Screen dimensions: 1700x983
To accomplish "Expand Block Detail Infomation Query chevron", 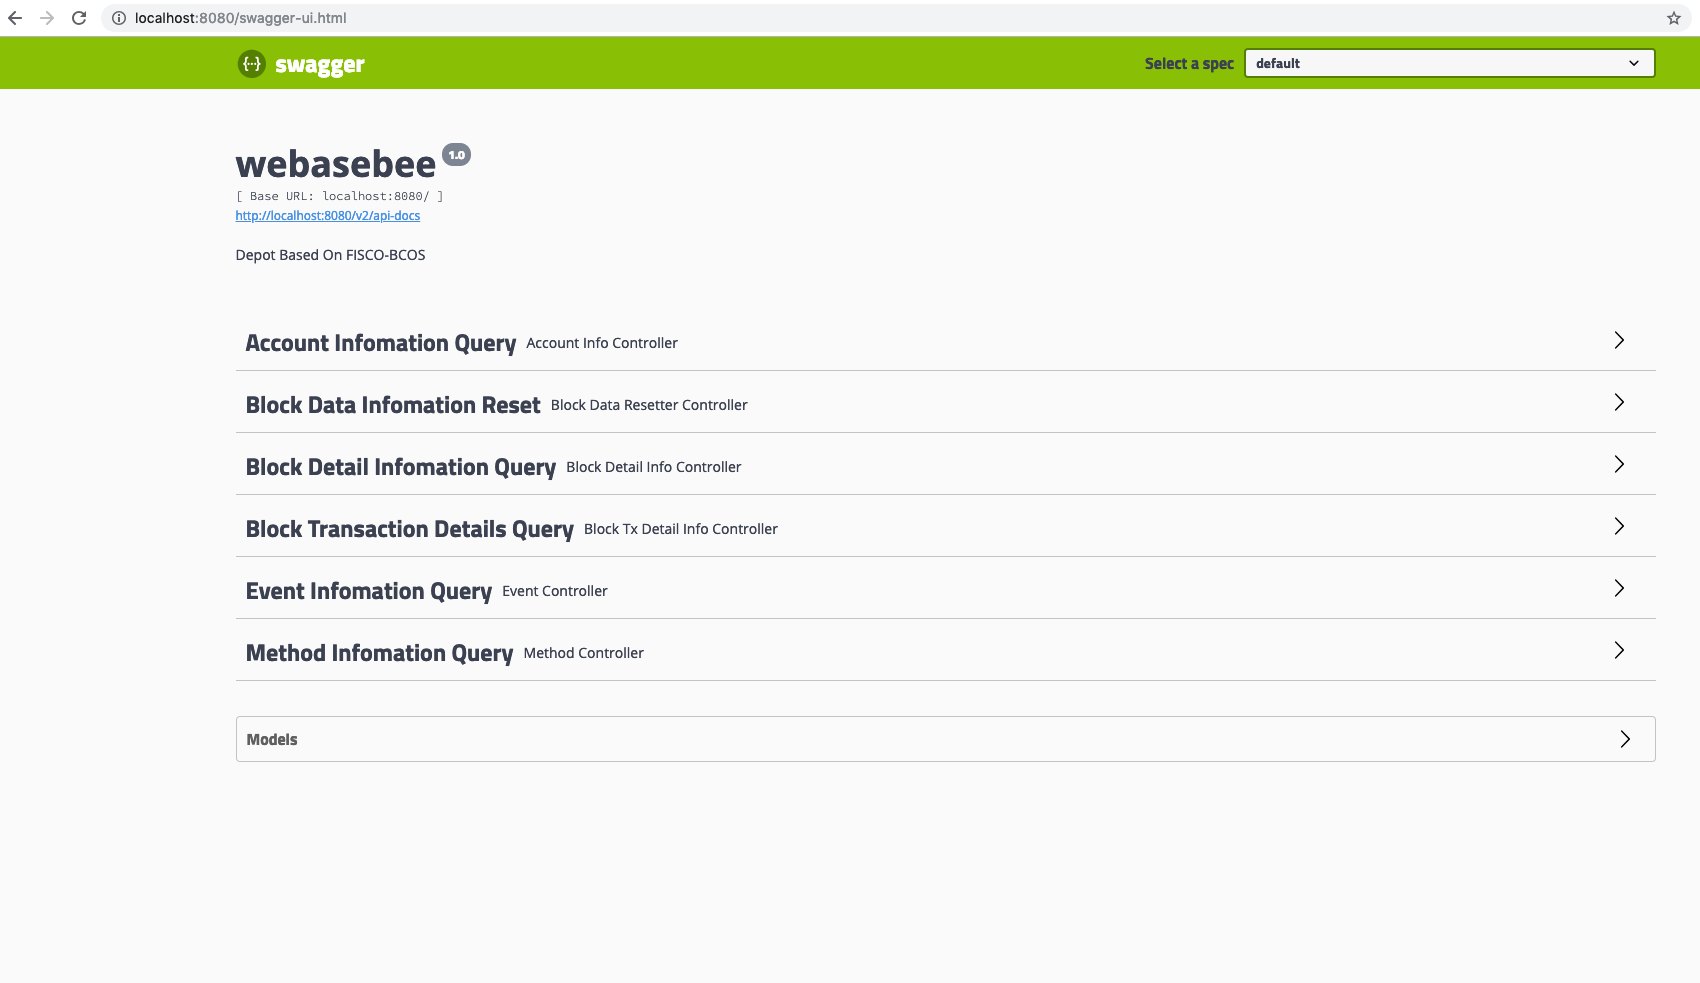I will coord(1618,465).
